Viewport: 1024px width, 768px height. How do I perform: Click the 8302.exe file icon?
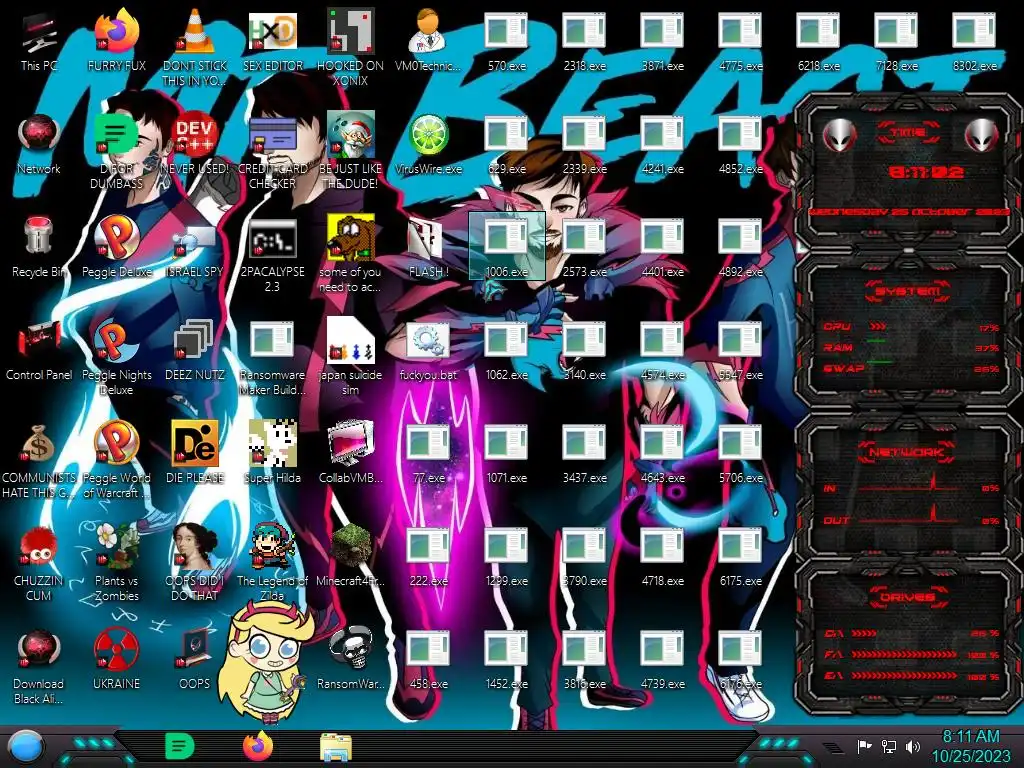coord(974,41)
